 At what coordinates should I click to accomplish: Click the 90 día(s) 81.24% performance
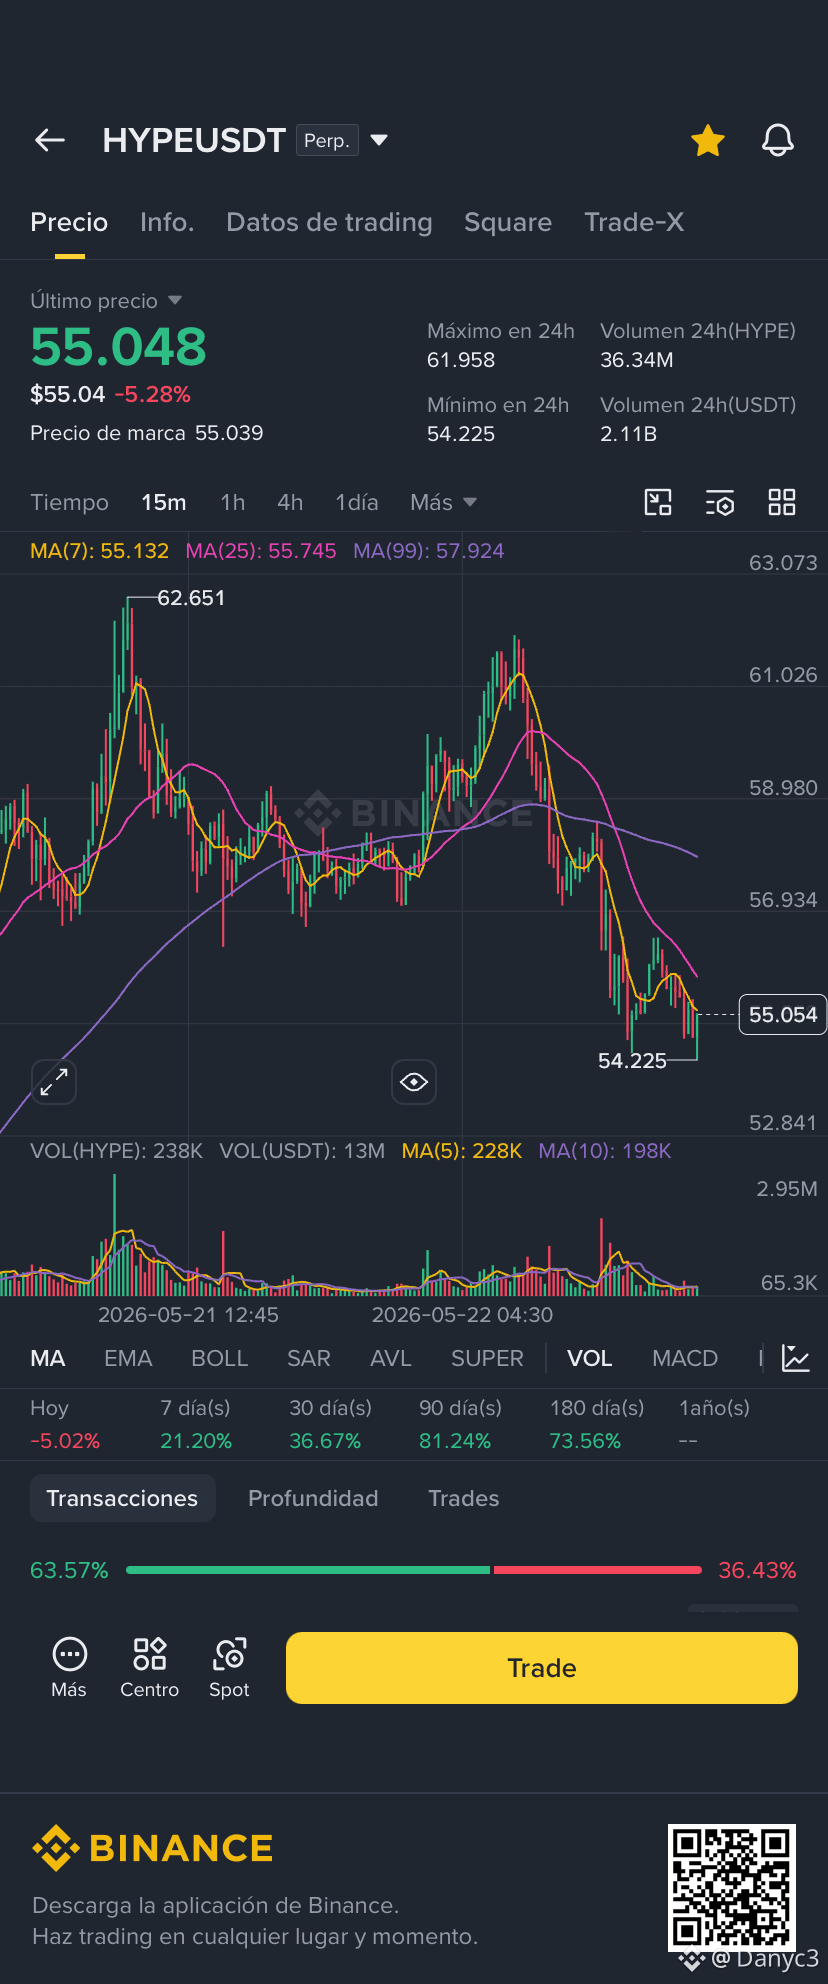coord(460,1424)
